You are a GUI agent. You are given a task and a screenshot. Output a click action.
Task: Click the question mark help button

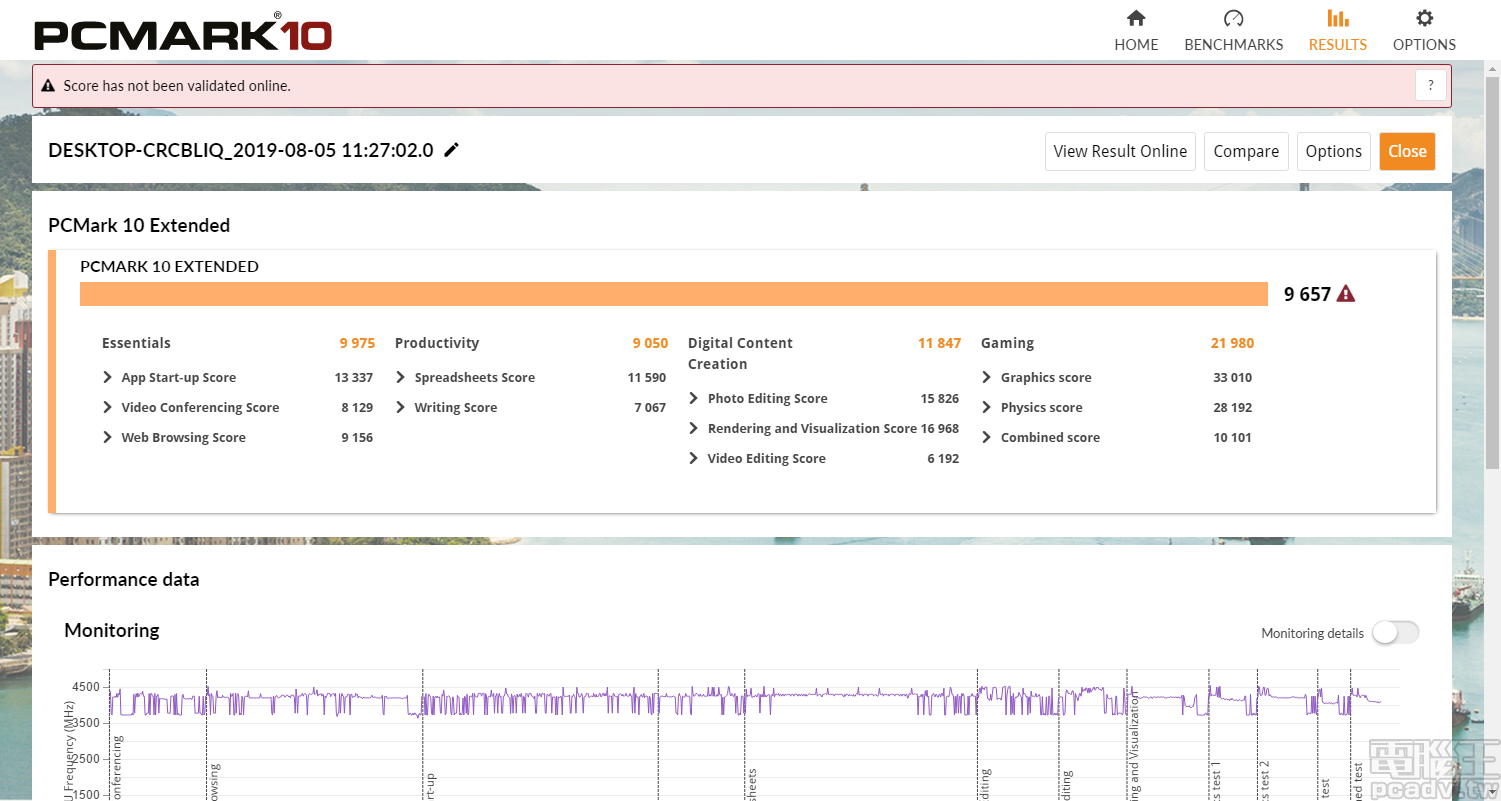coord(1431,86)
